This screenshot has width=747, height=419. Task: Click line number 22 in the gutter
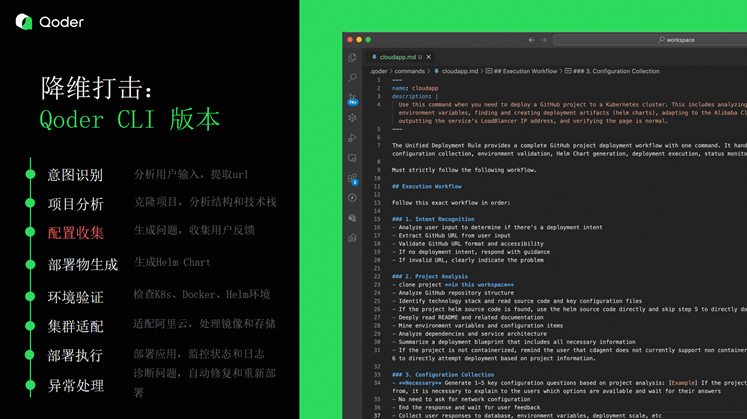377,276
